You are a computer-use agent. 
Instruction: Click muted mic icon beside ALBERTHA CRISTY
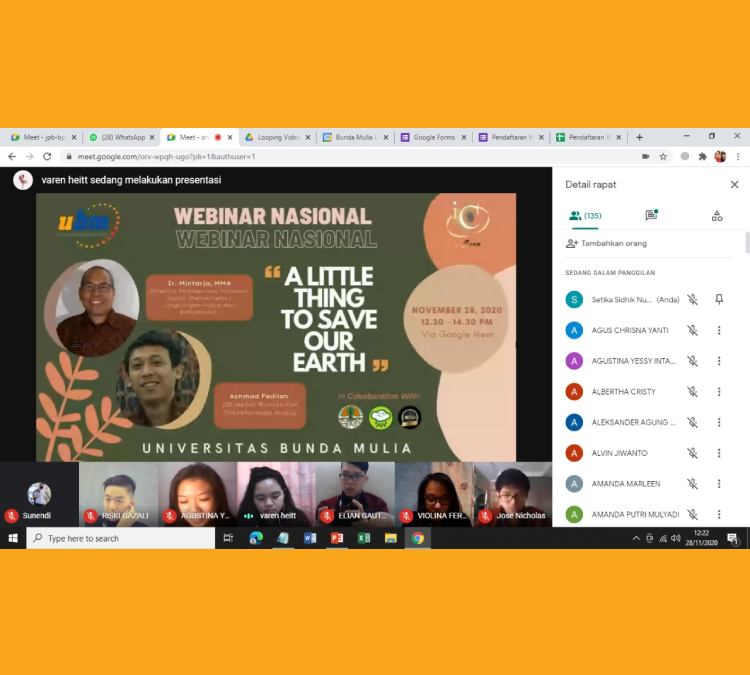pos(692,392)
